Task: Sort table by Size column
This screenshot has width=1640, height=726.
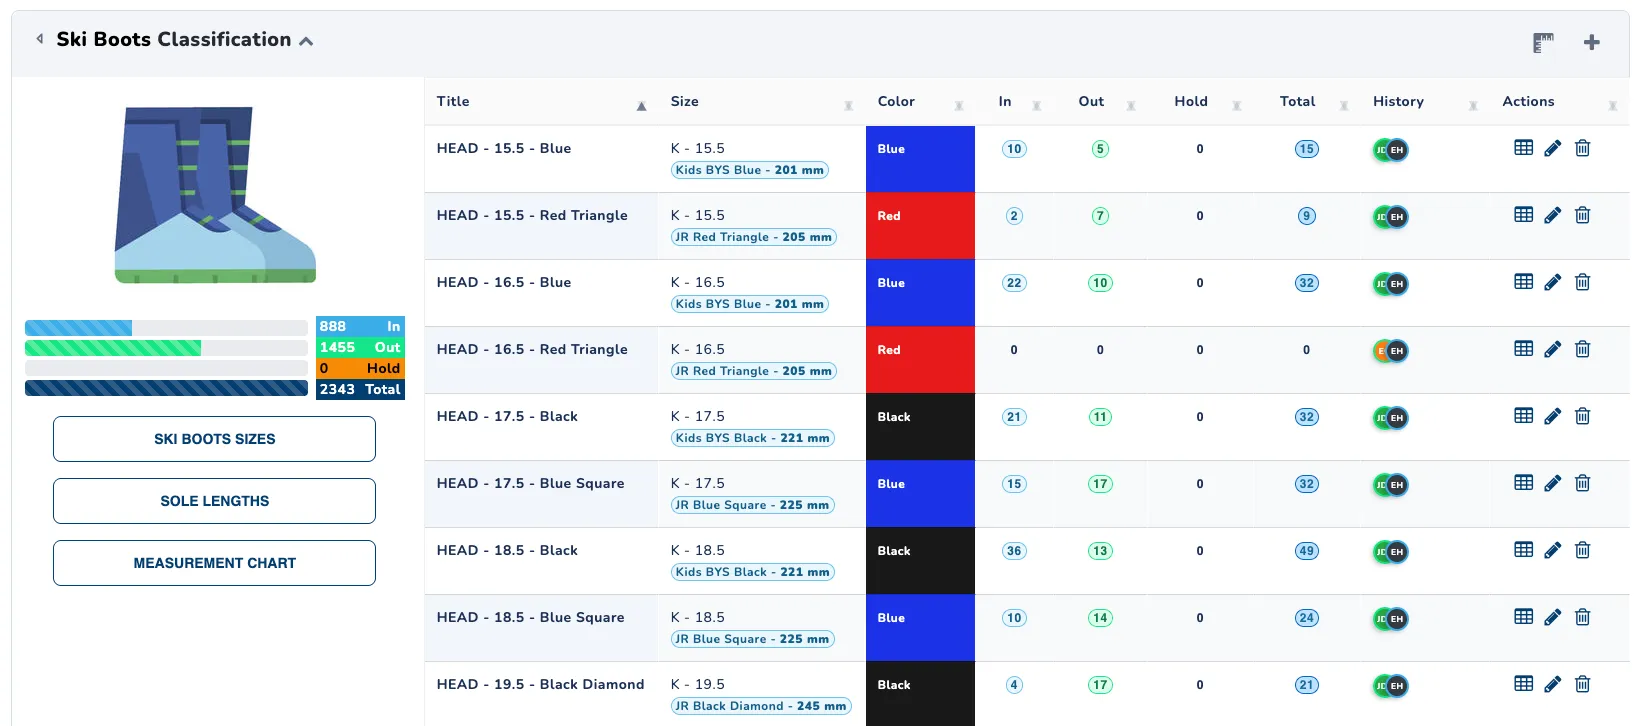Action: pos(762,101)
